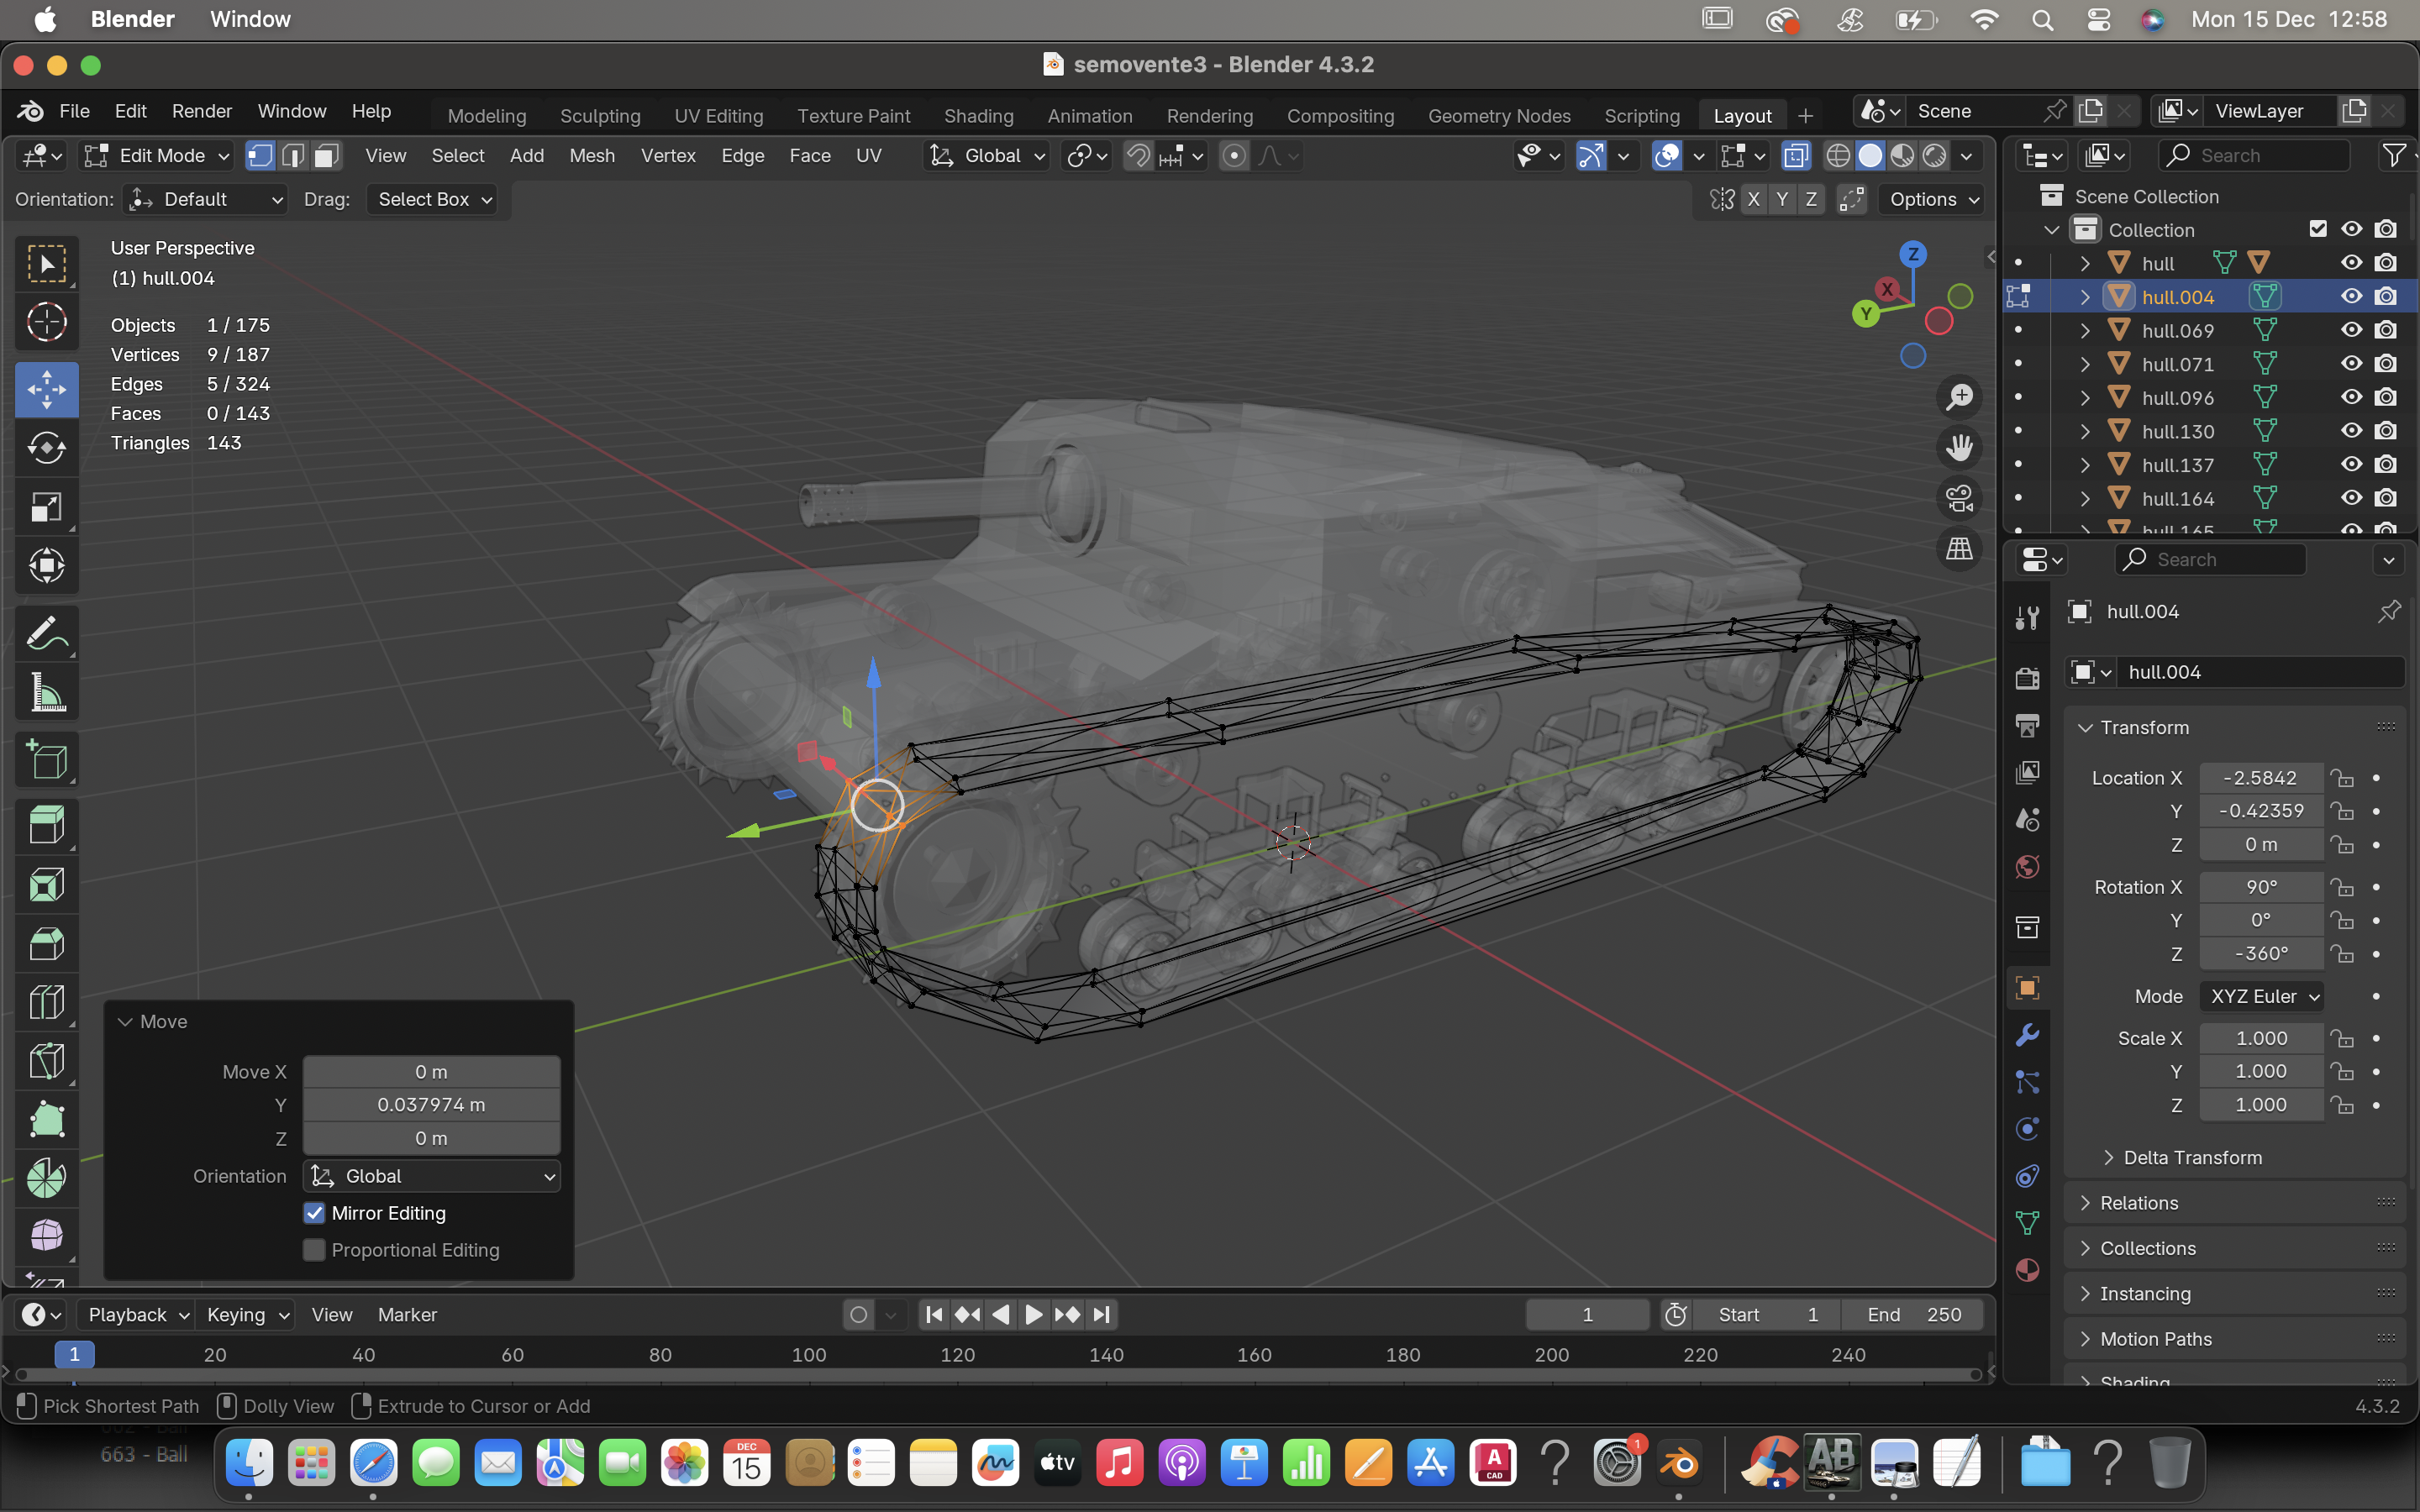Switch to Physics Properties in properties sidebar
The width and height of the screenshot is (2420, 1512).
pos(2028,1128)
